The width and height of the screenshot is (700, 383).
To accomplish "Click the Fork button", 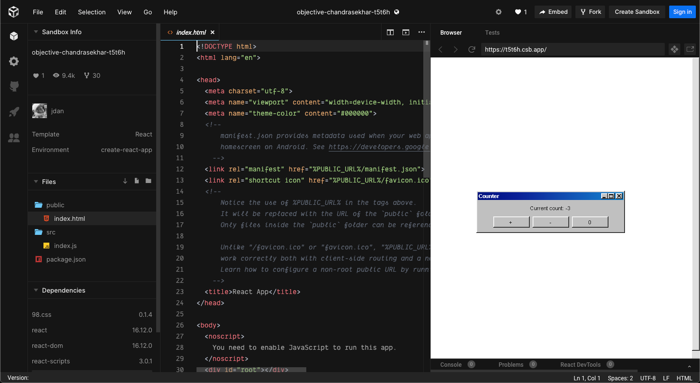I will (591, 12).
